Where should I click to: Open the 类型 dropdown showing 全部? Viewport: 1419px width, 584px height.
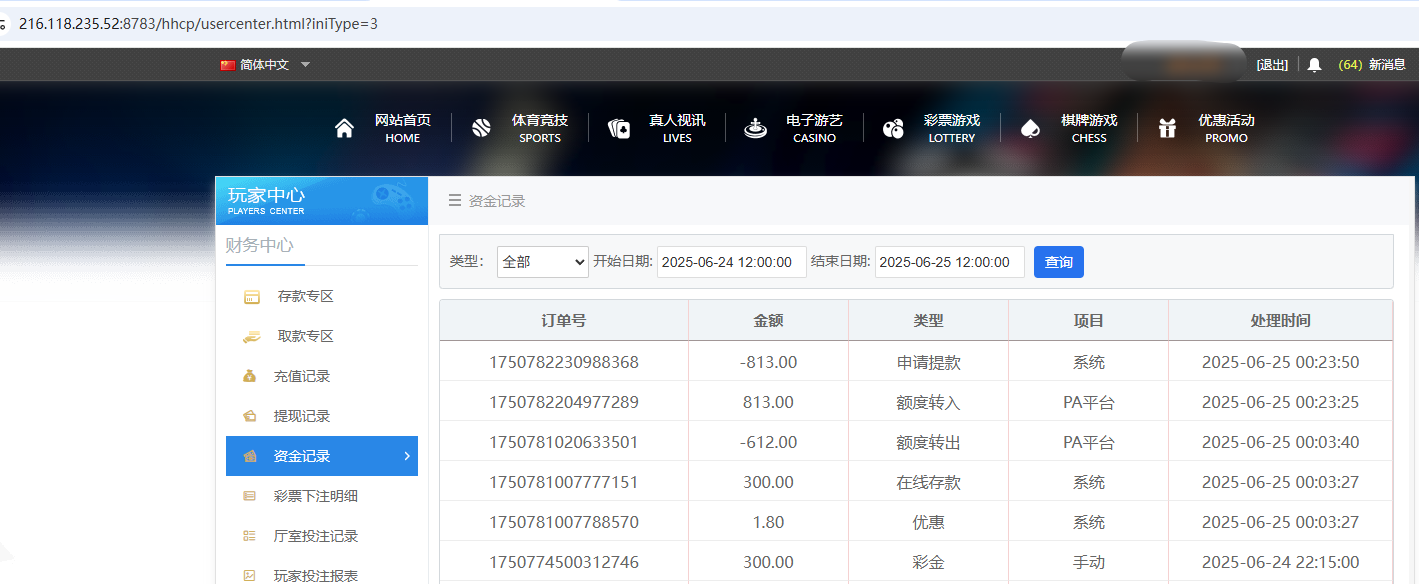click(542, 261)
